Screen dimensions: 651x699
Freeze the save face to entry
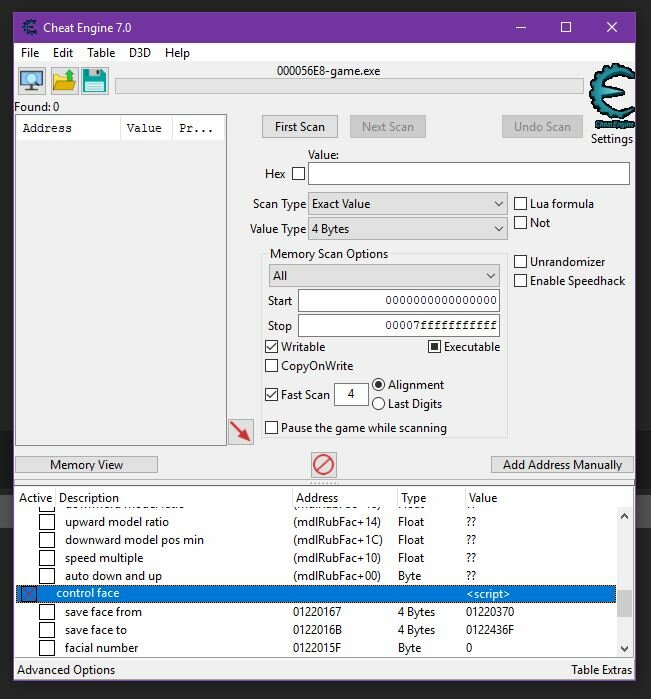pos(47,630)
